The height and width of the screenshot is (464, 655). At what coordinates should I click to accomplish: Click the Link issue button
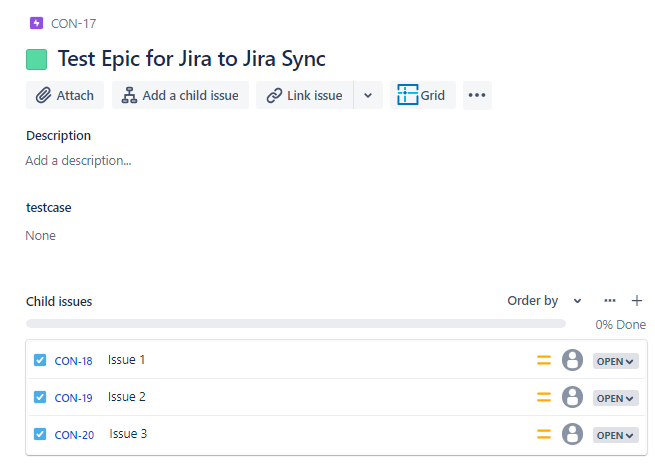click(304, 95)
